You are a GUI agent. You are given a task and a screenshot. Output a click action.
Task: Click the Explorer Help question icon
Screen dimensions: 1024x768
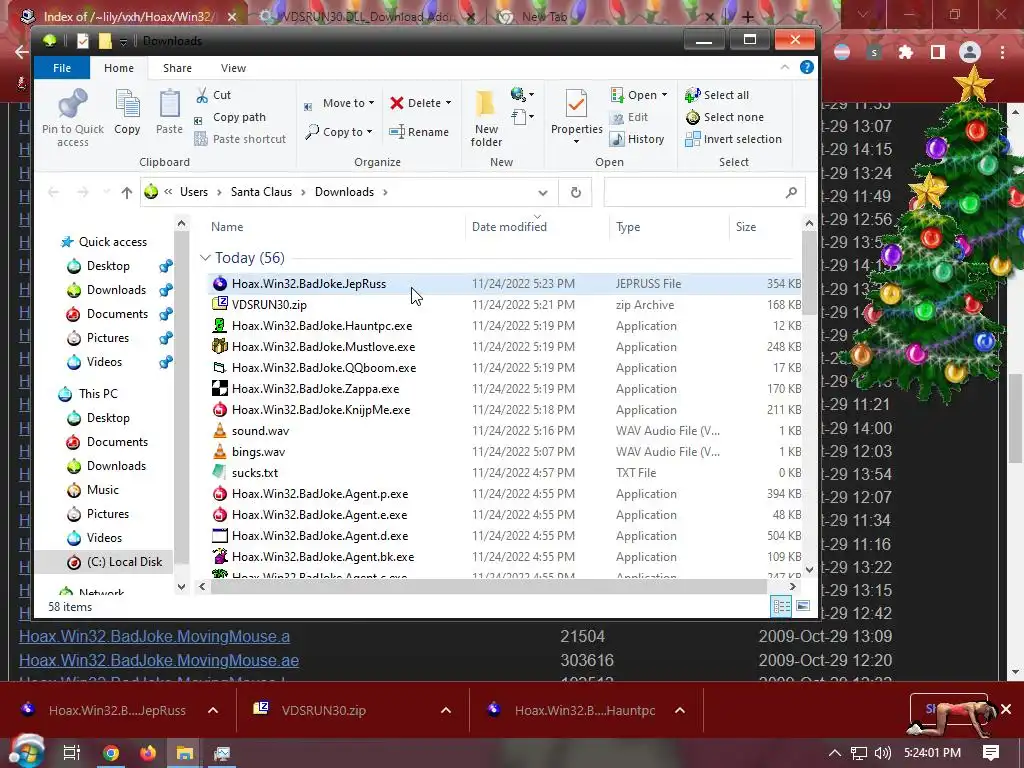(807, 67)
